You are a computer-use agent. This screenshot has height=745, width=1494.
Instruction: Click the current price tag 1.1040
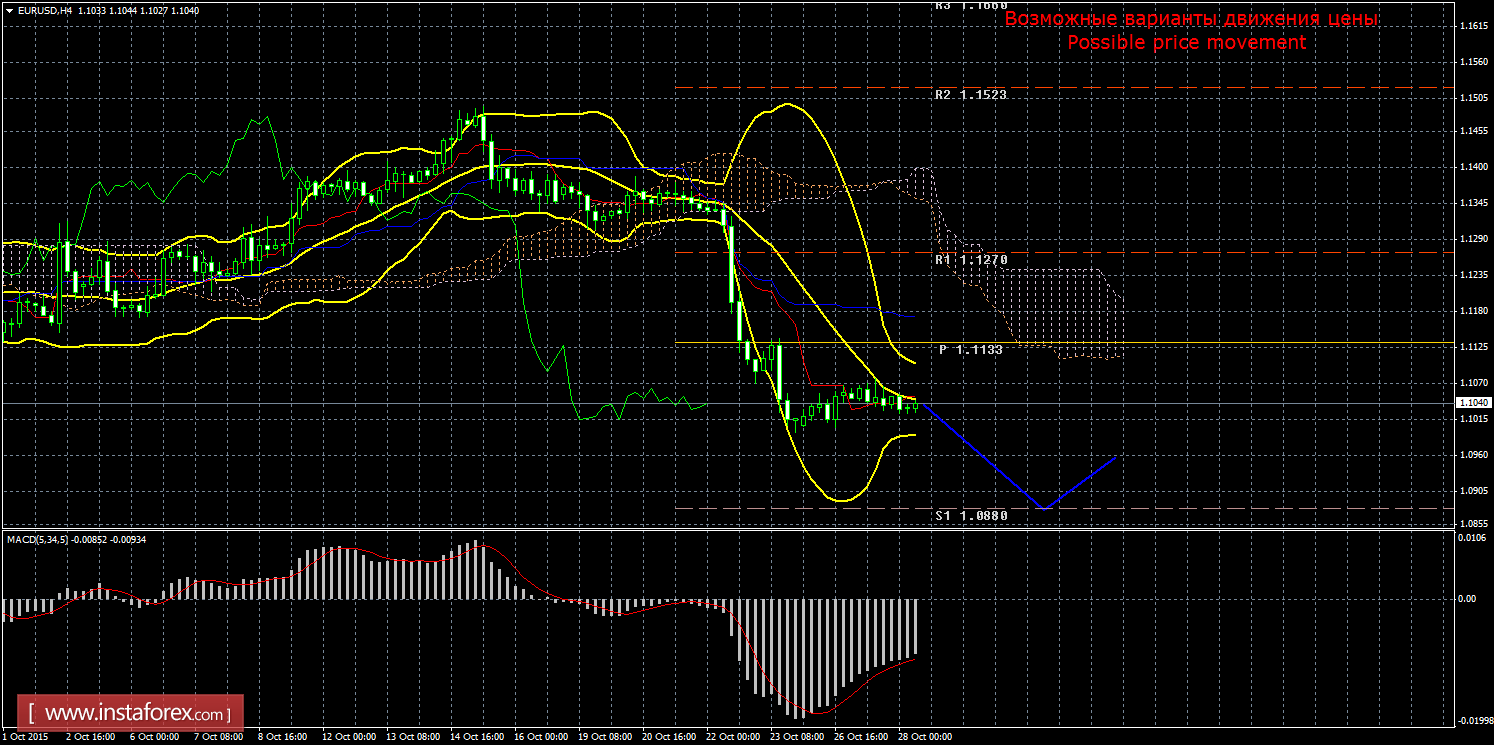1473,402
